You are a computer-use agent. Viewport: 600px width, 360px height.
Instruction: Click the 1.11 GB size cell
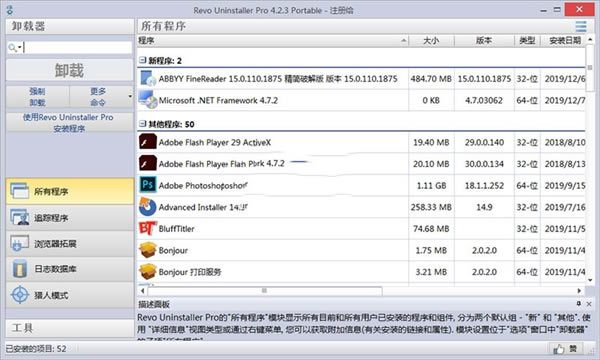[x=431, y=186]
